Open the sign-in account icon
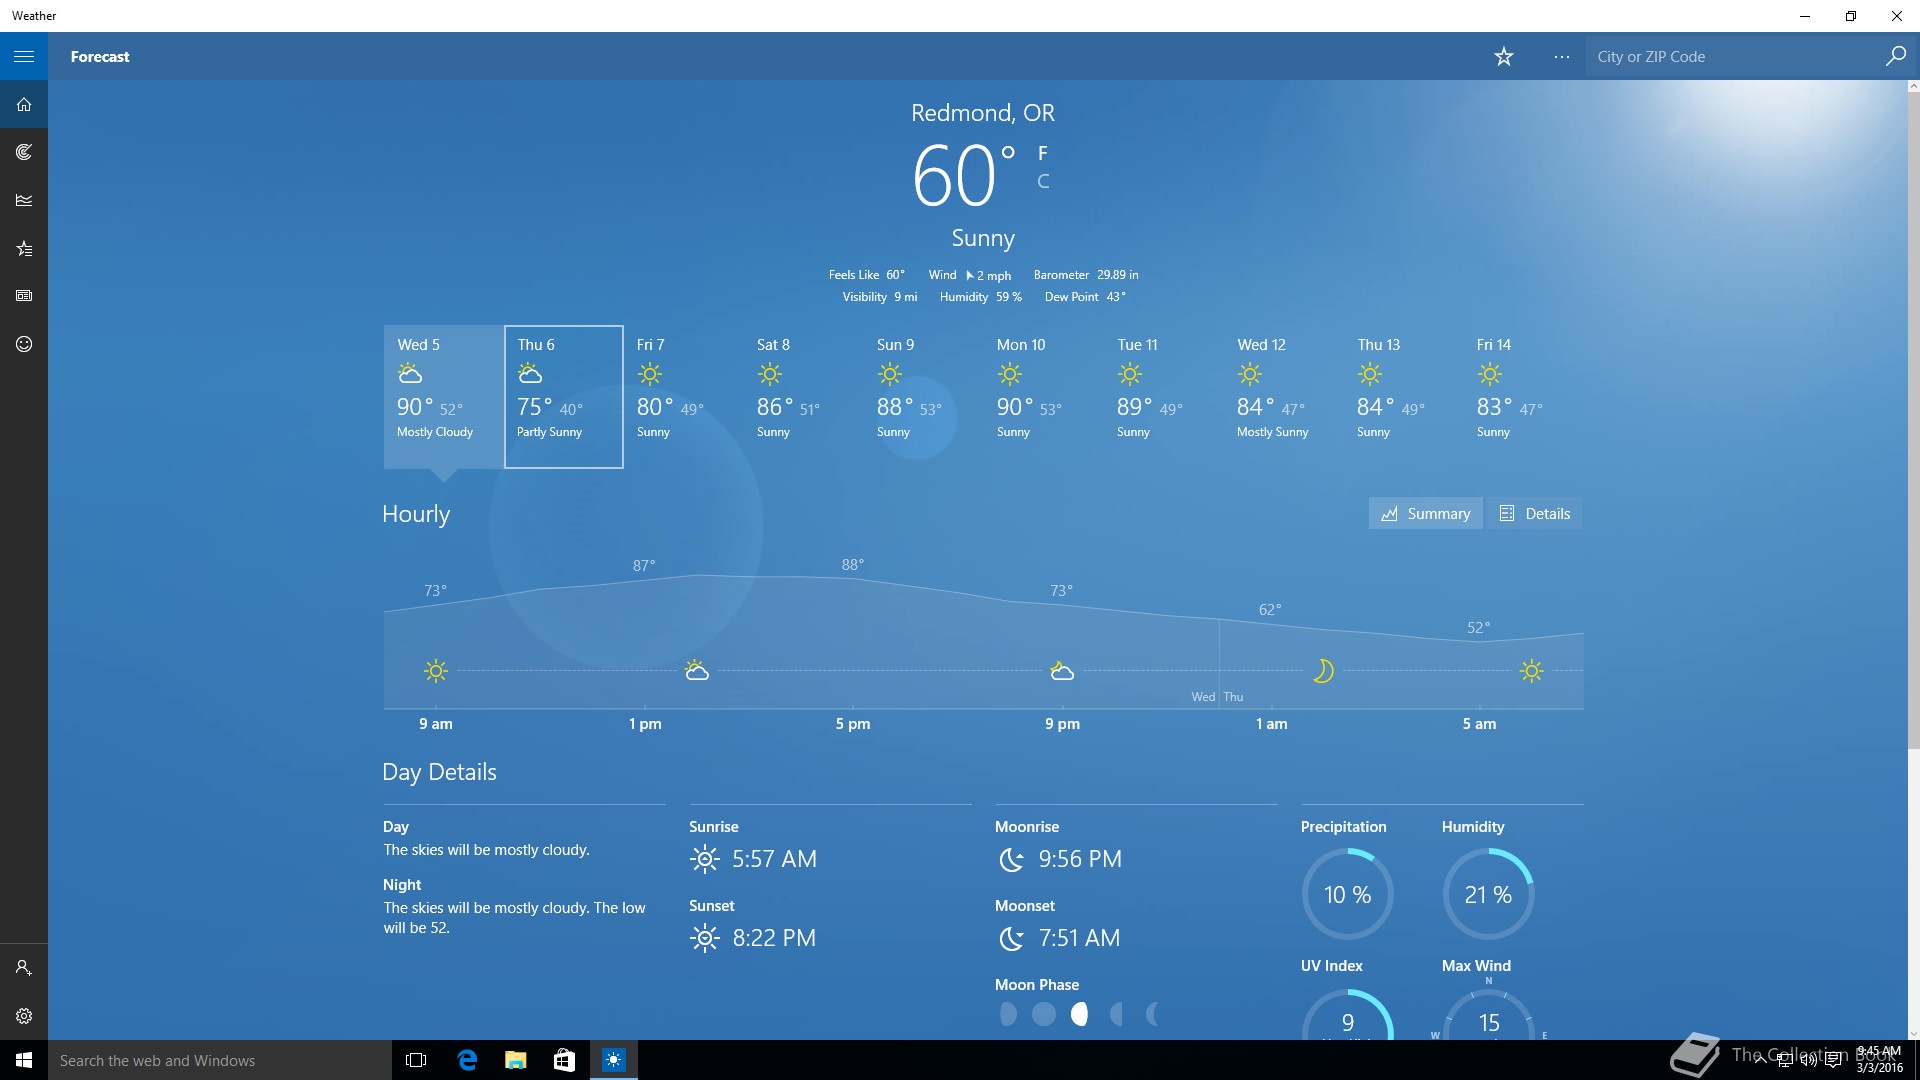The height and width of the screenshot is (1080, 1920). tap(24, 968)
